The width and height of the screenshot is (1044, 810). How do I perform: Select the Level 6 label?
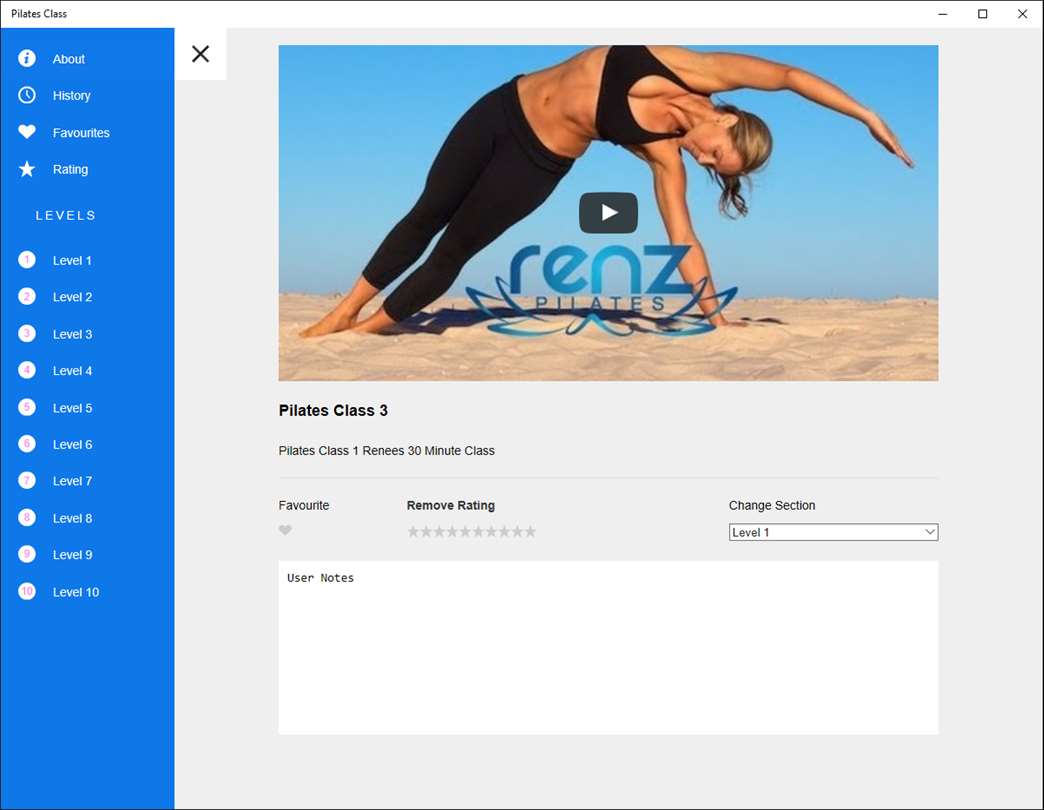point(73,445)
